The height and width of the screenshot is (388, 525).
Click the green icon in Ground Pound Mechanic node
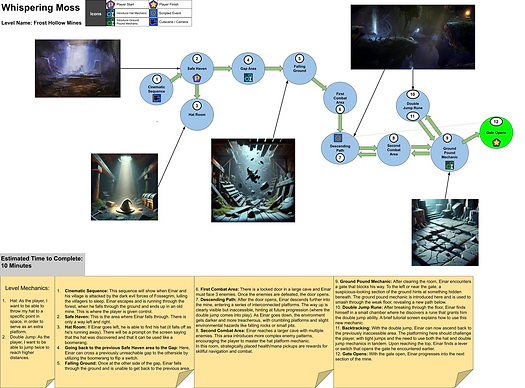click(449, 165)
